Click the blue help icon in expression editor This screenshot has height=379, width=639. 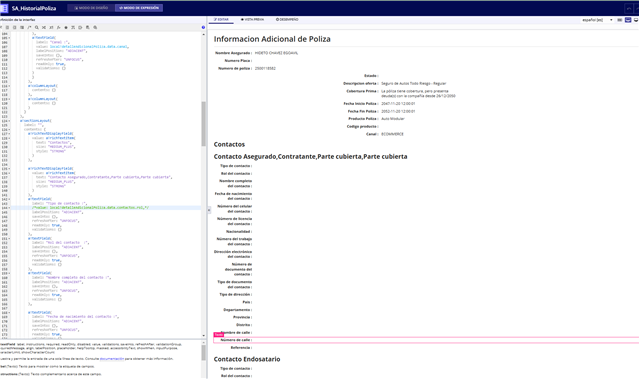coord(203,27)
